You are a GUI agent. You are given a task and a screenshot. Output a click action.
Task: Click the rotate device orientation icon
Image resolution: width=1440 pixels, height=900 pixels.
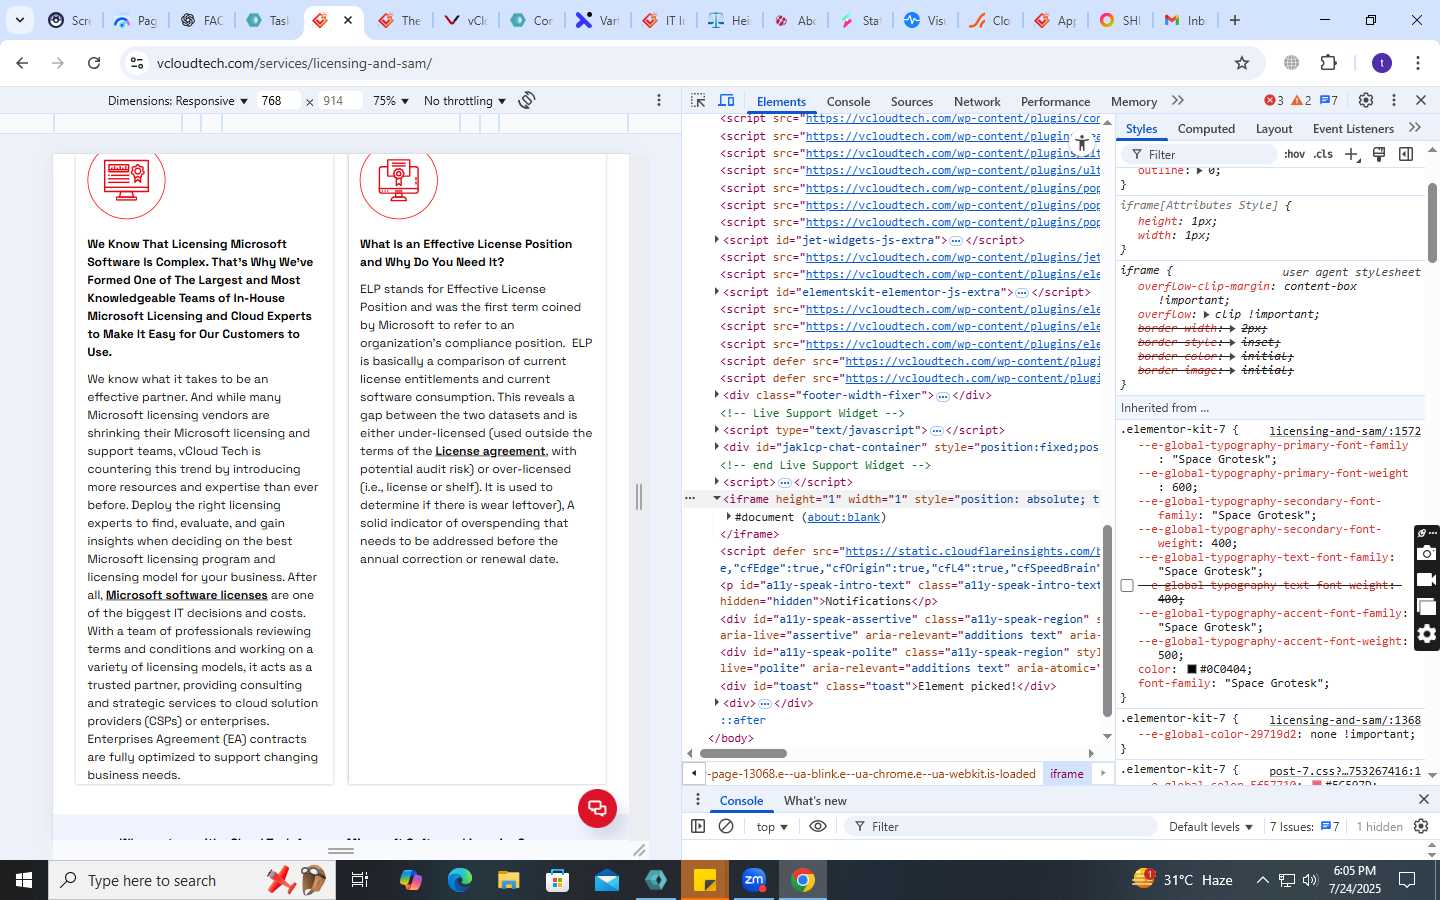click(x=527, y=100)
